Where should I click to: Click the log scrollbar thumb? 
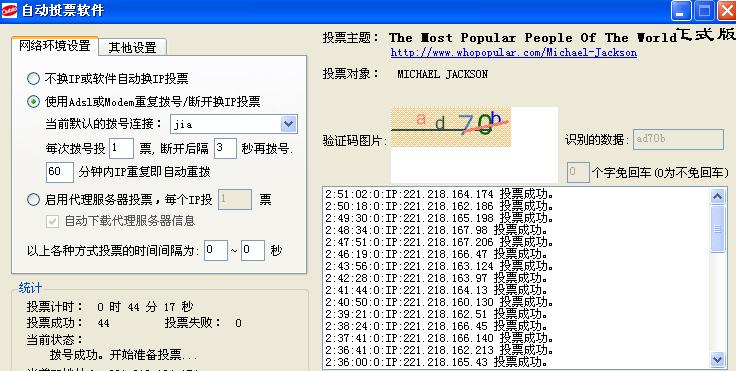click(x=718, y=229)
